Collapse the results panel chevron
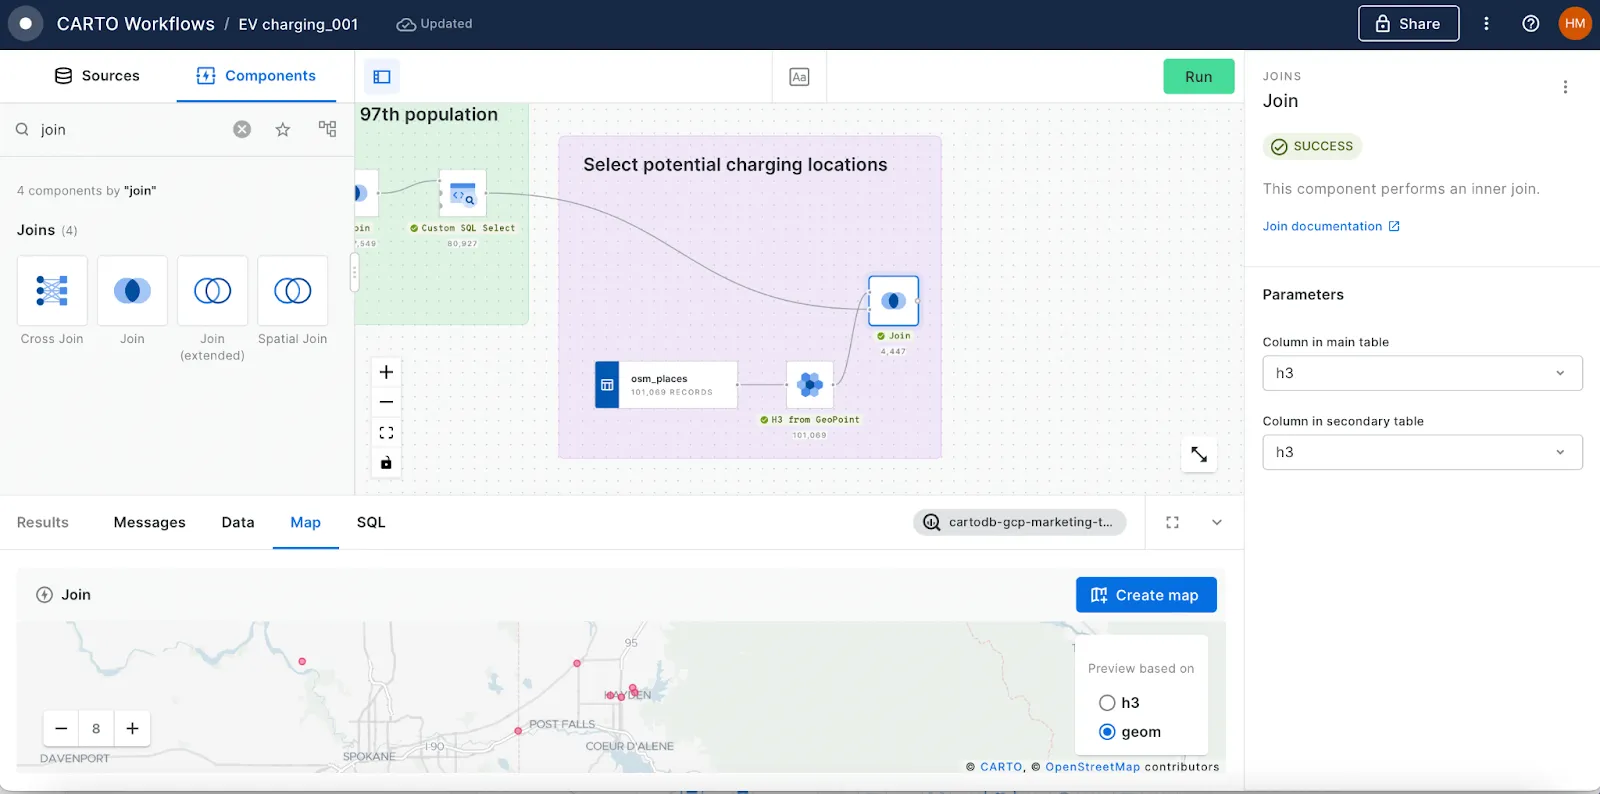 pyautogui.click(x=1217, y=522)
